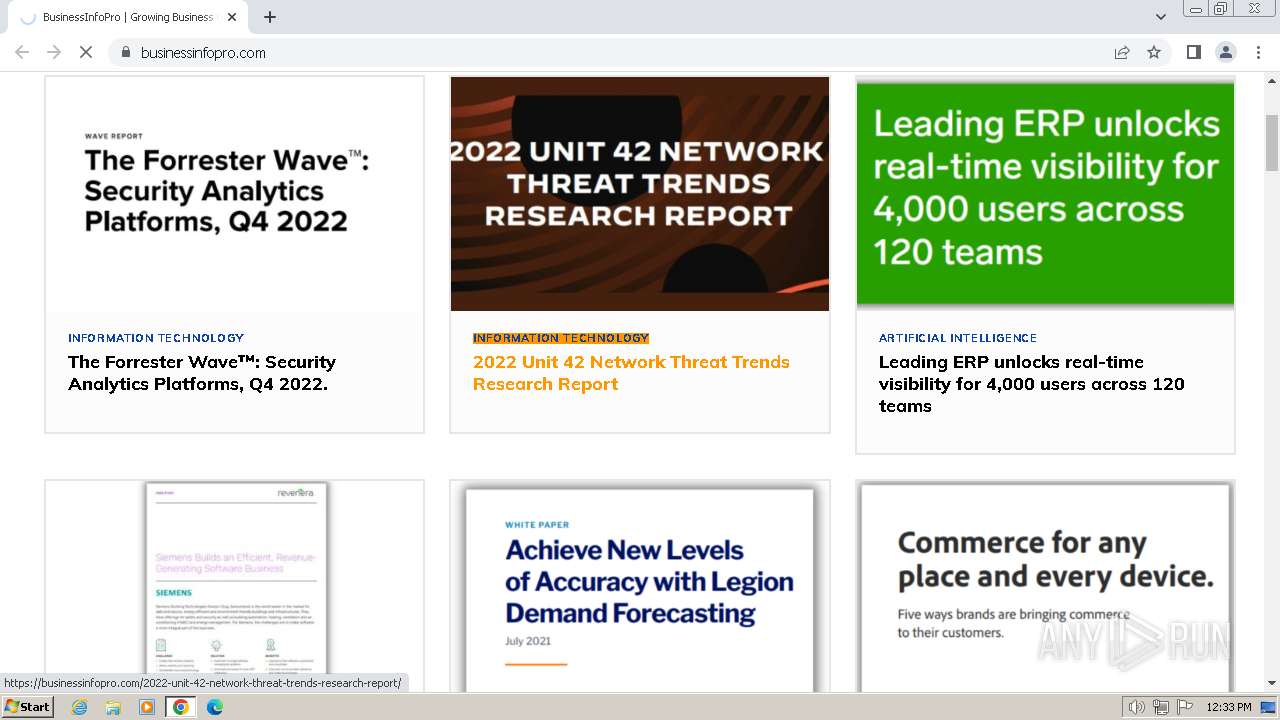Open Artificial Intelligence category link
The width and height of the screenshot is (1280, 720).
[x=958, y=338]
